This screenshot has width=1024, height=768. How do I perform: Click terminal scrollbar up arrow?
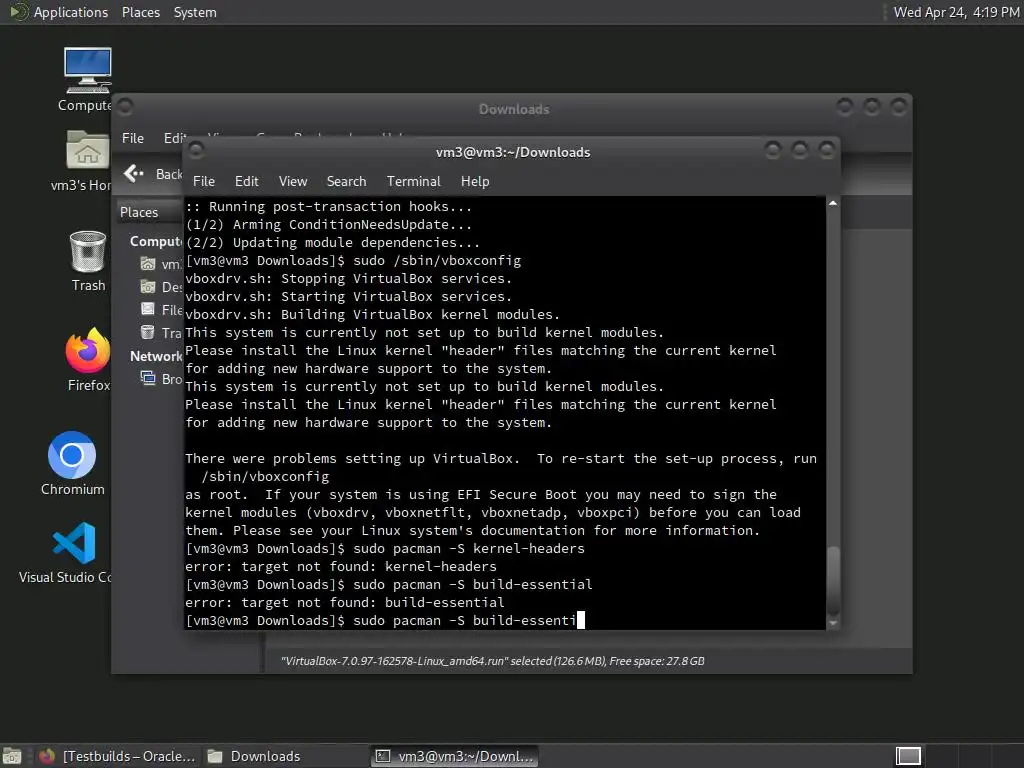coord(833,203)
